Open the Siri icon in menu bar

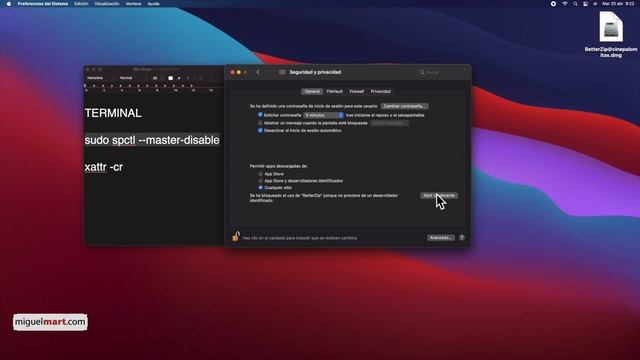click(595, 4)
